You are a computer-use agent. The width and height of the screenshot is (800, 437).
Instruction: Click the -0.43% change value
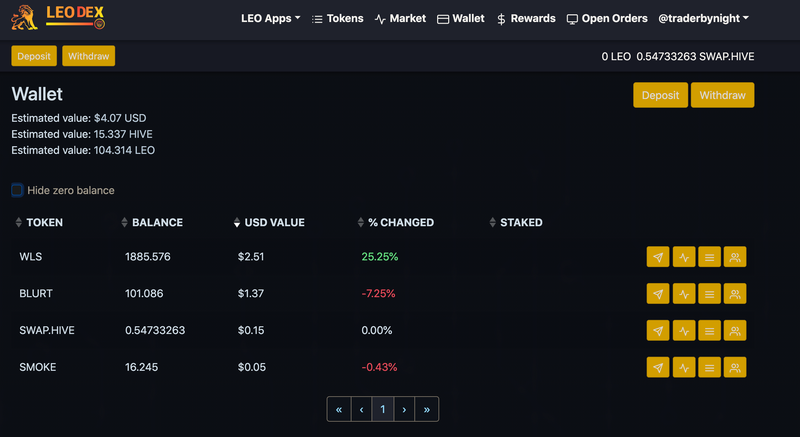click(379, 367)
